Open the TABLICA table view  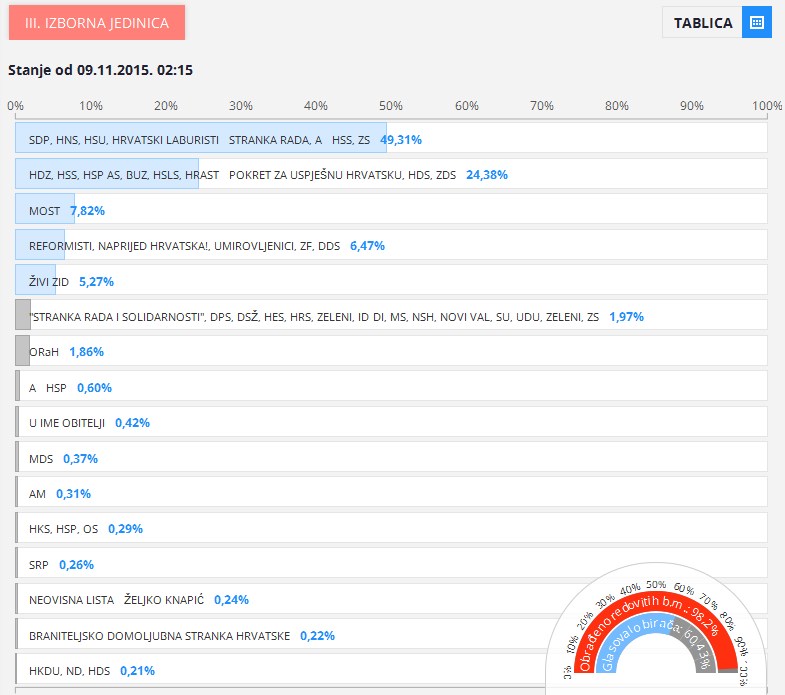[703, 22]
